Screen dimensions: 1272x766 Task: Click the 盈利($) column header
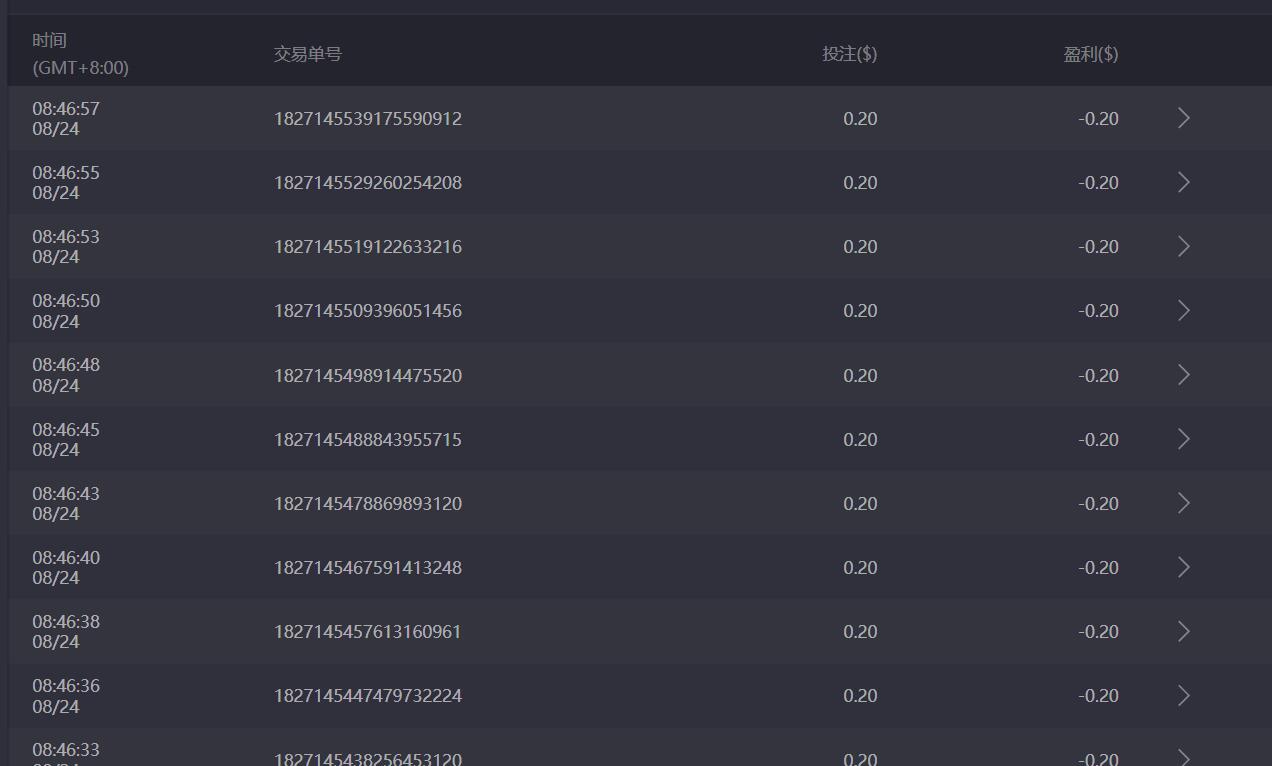(x=1090, y=54)
